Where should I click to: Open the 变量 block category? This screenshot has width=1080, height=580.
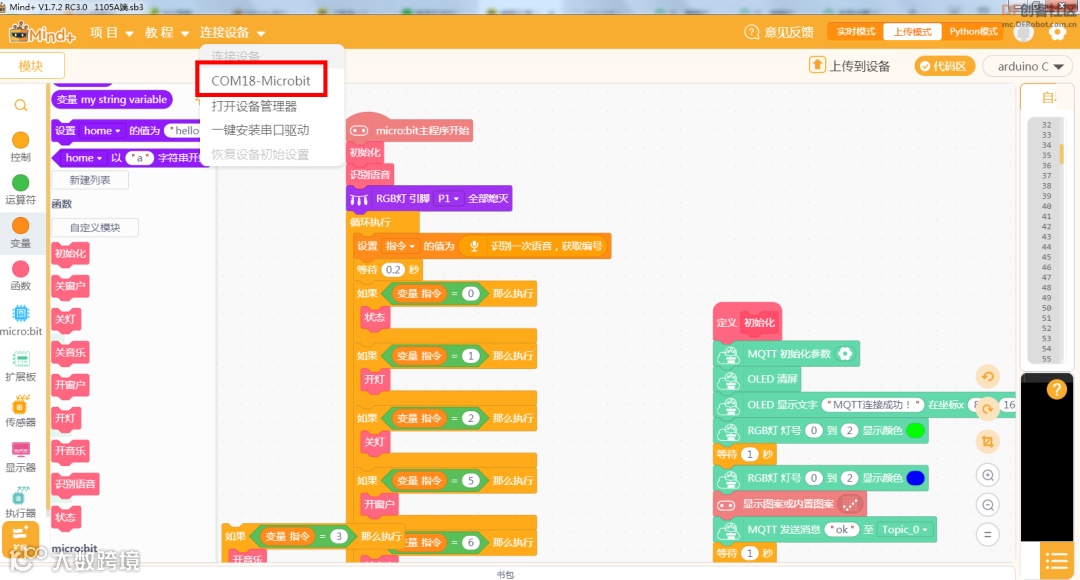(21, 233)
